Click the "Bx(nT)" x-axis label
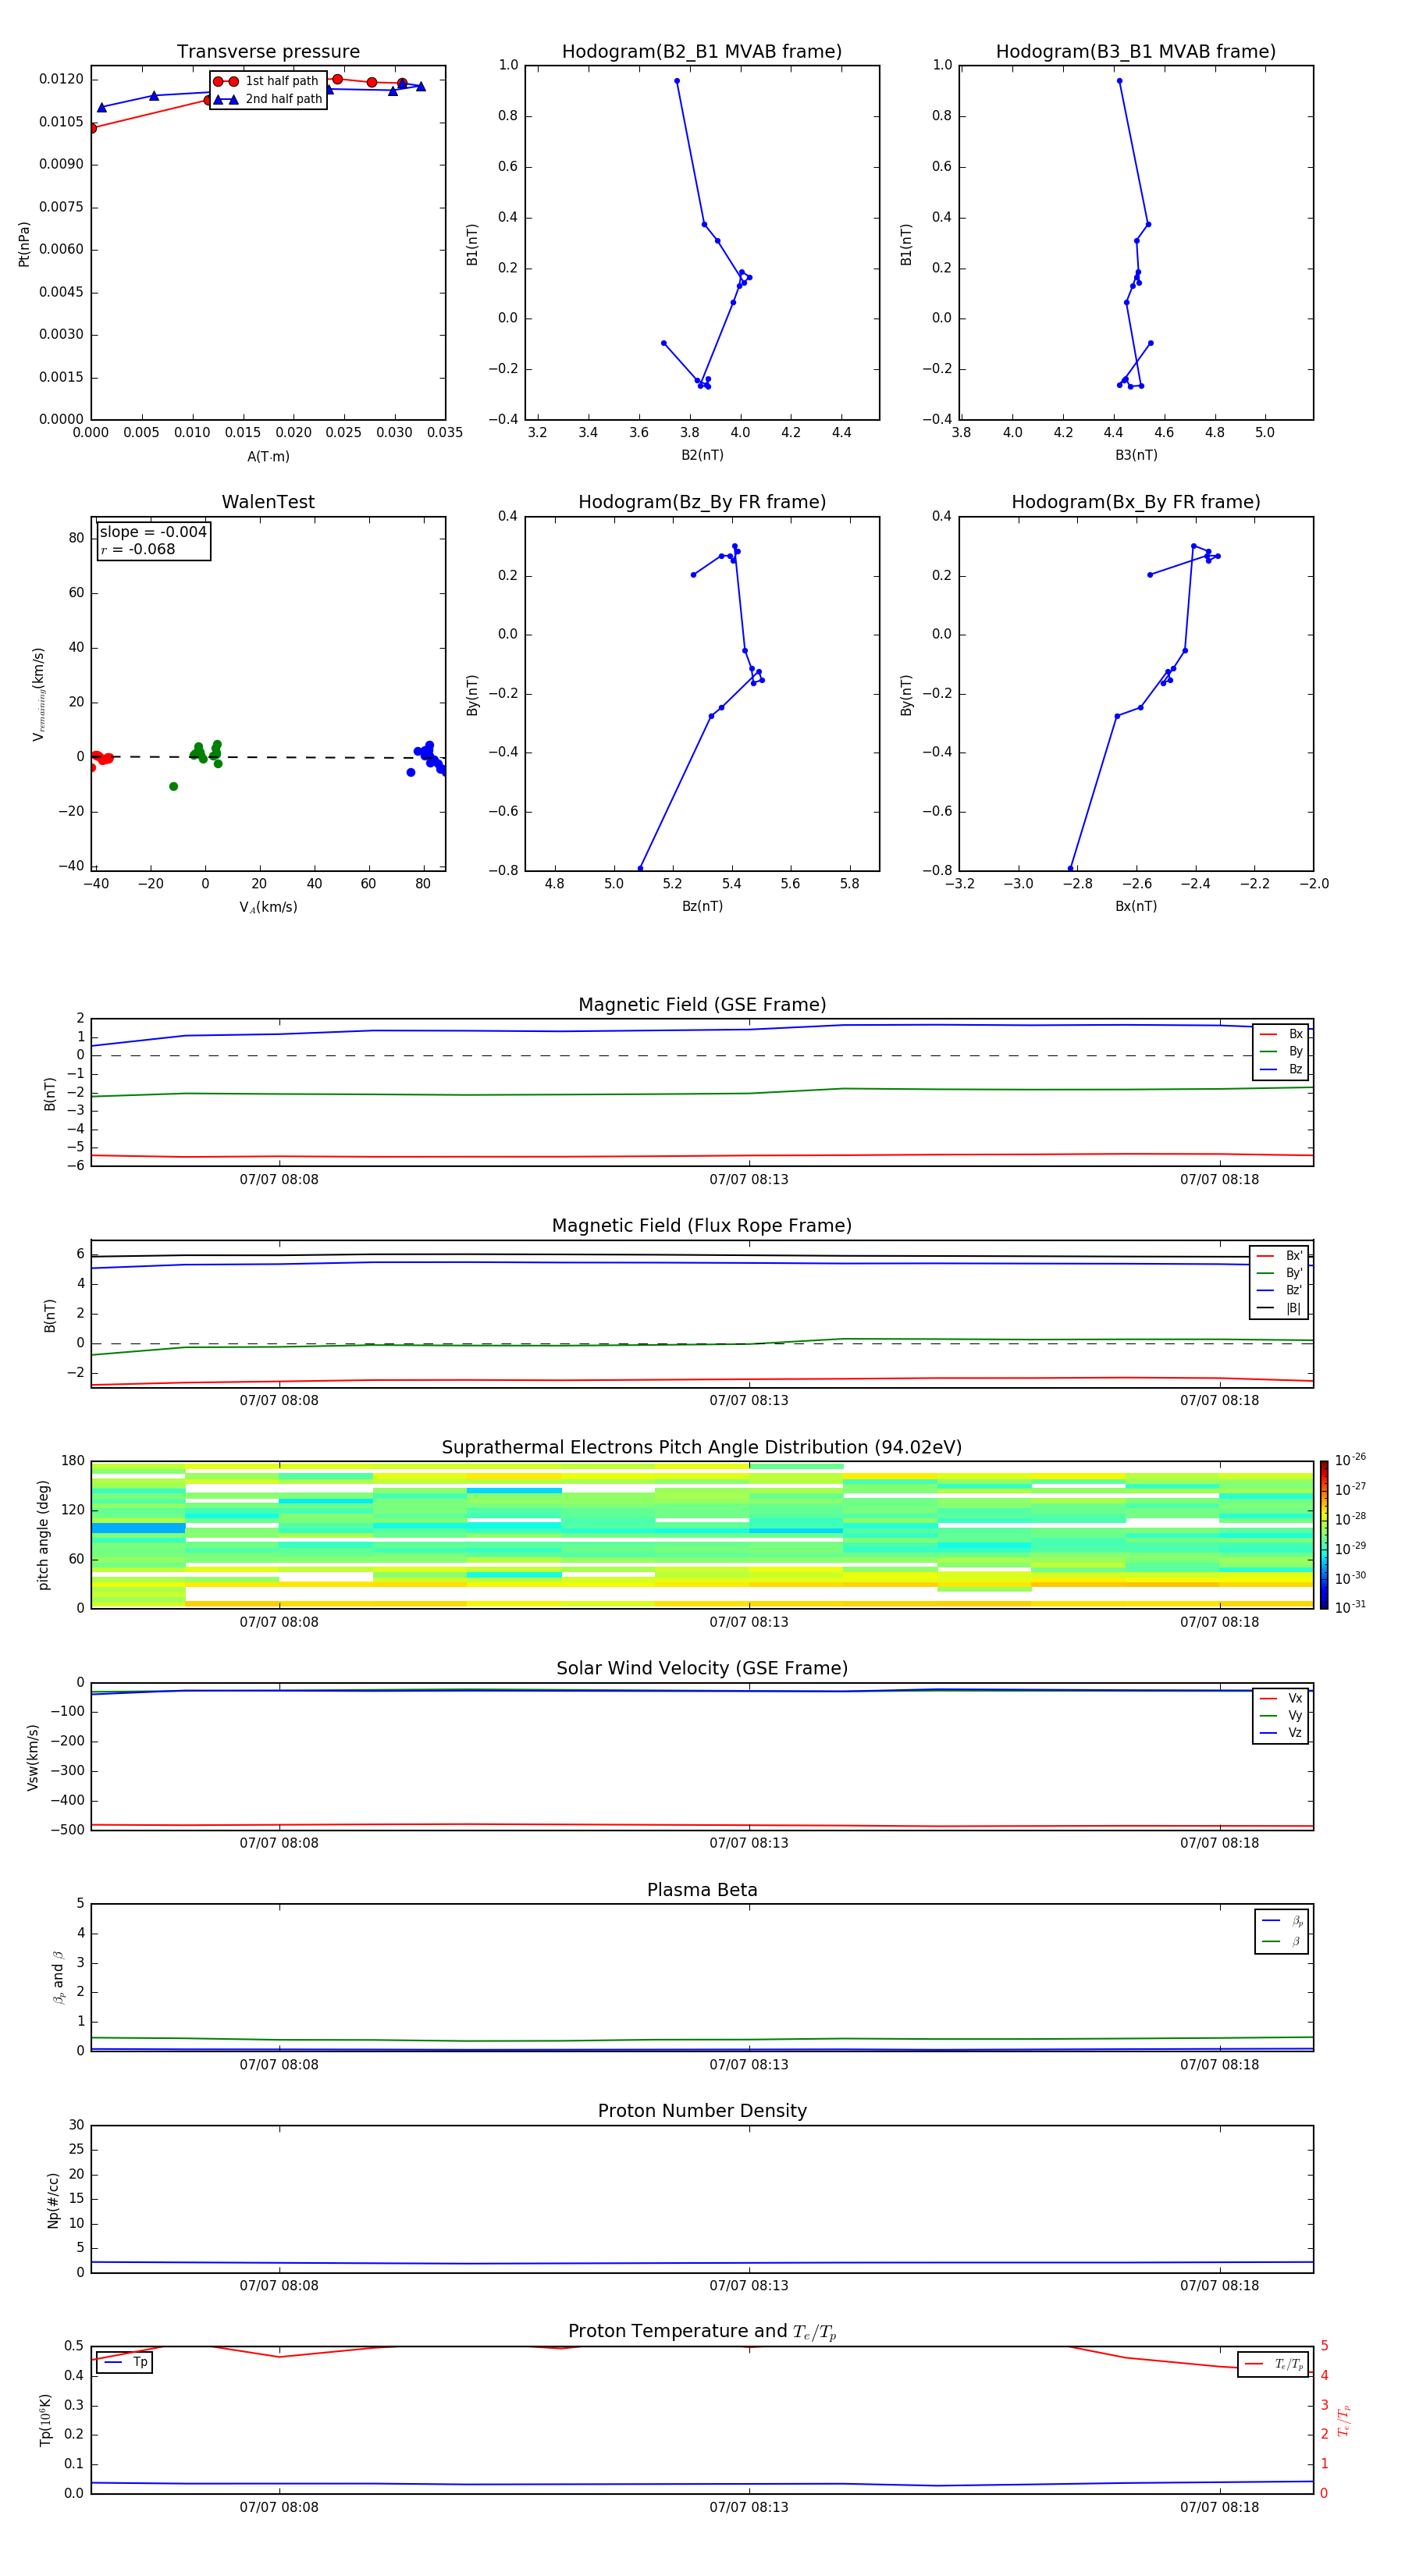 coord(1136,906)
